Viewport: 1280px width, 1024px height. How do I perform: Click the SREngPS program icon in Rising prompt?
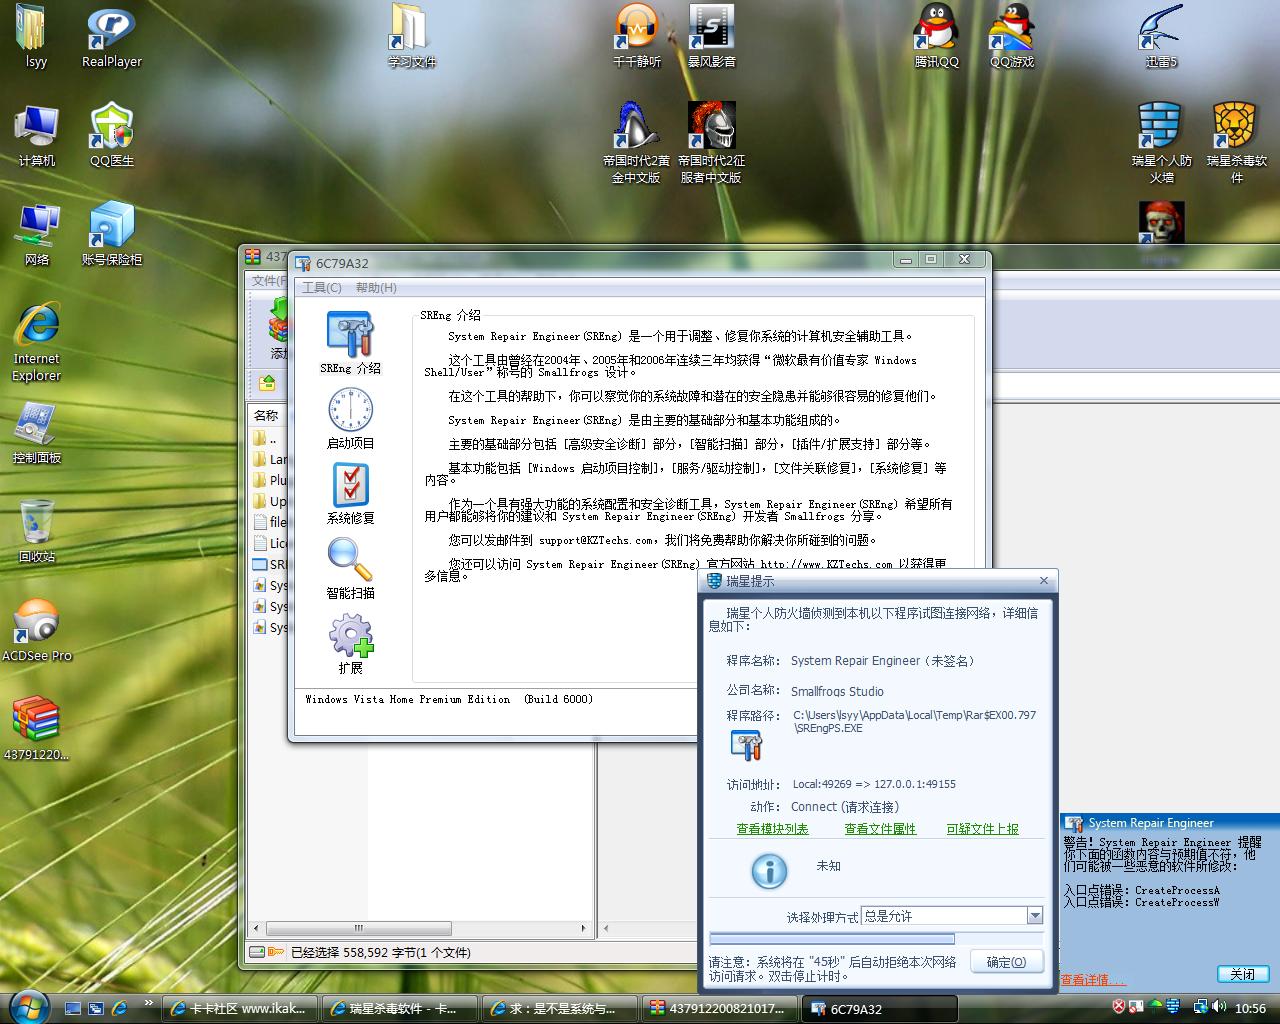tap(746, 745)
